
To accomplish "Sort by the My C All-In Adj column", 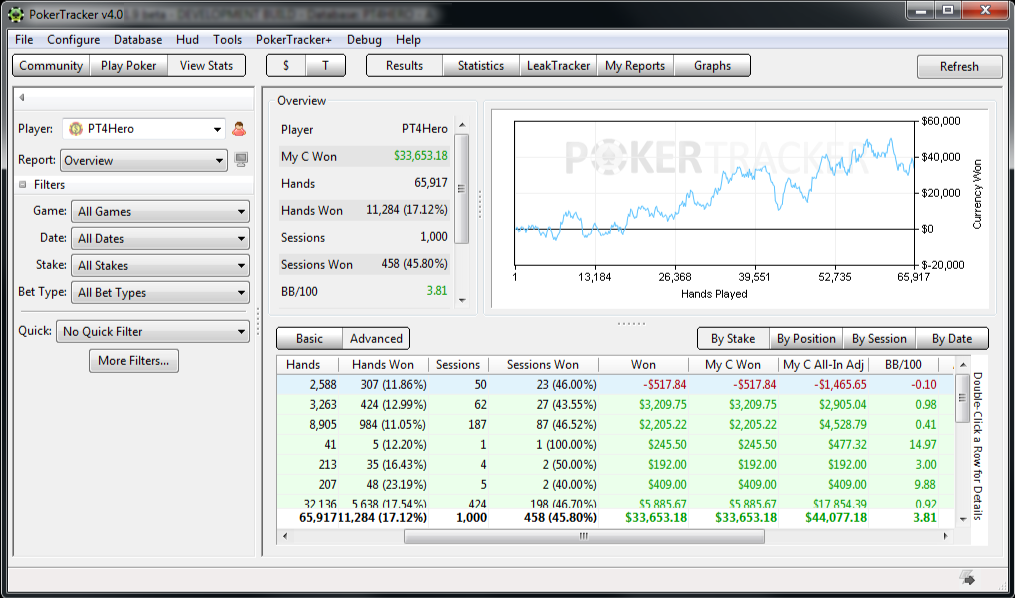I will pyautogui.click(x=824, y=365).
